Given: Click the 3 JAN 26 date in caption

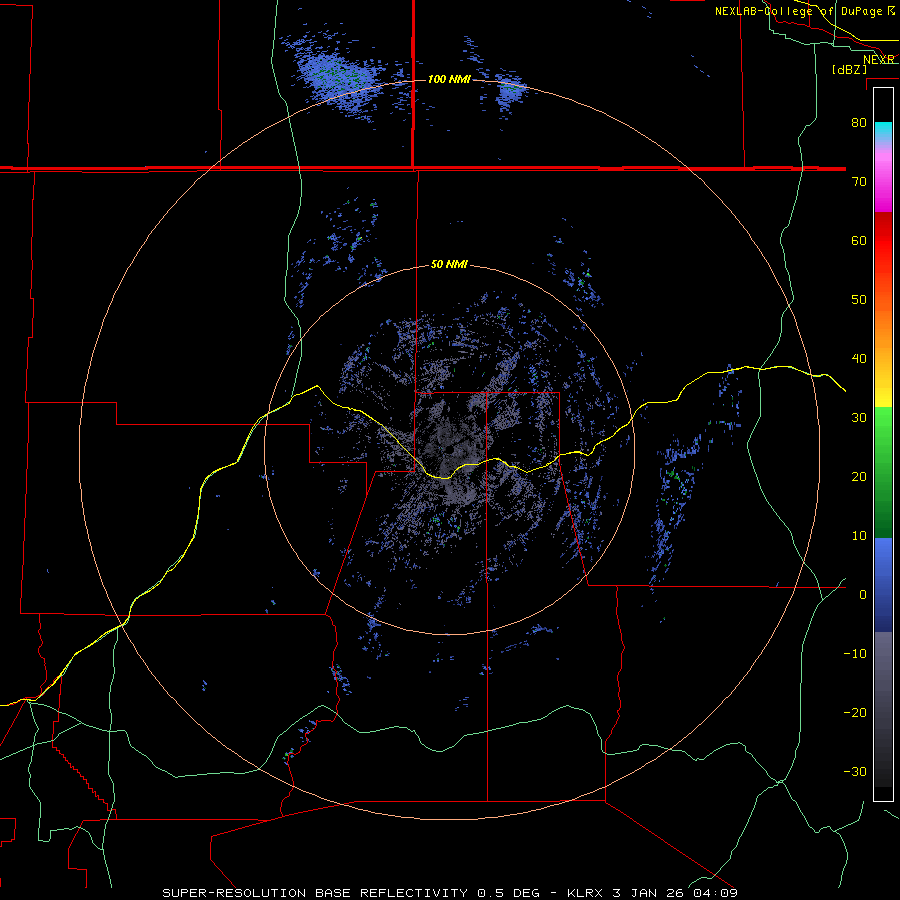Looking at the screenshot, I should (x=651, y=893).
